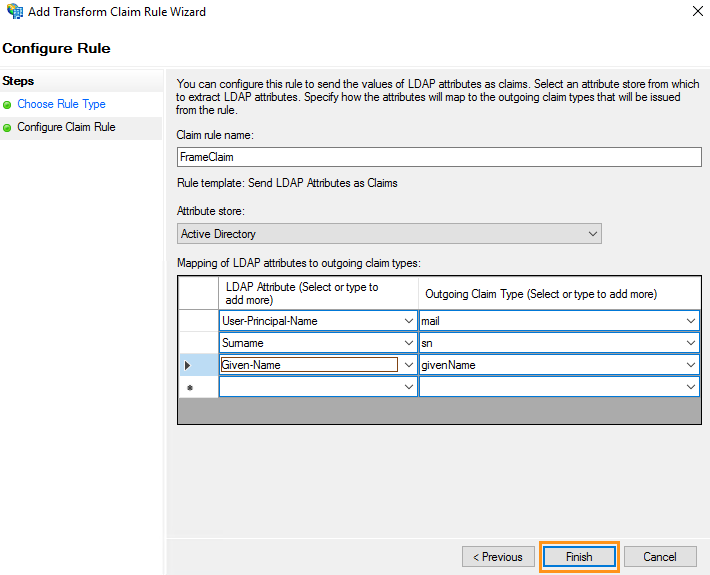Viewport: 710px width, 575px height.
Task: Close the Add Transform Claim Rule Wizard
Action: point(695,12)
